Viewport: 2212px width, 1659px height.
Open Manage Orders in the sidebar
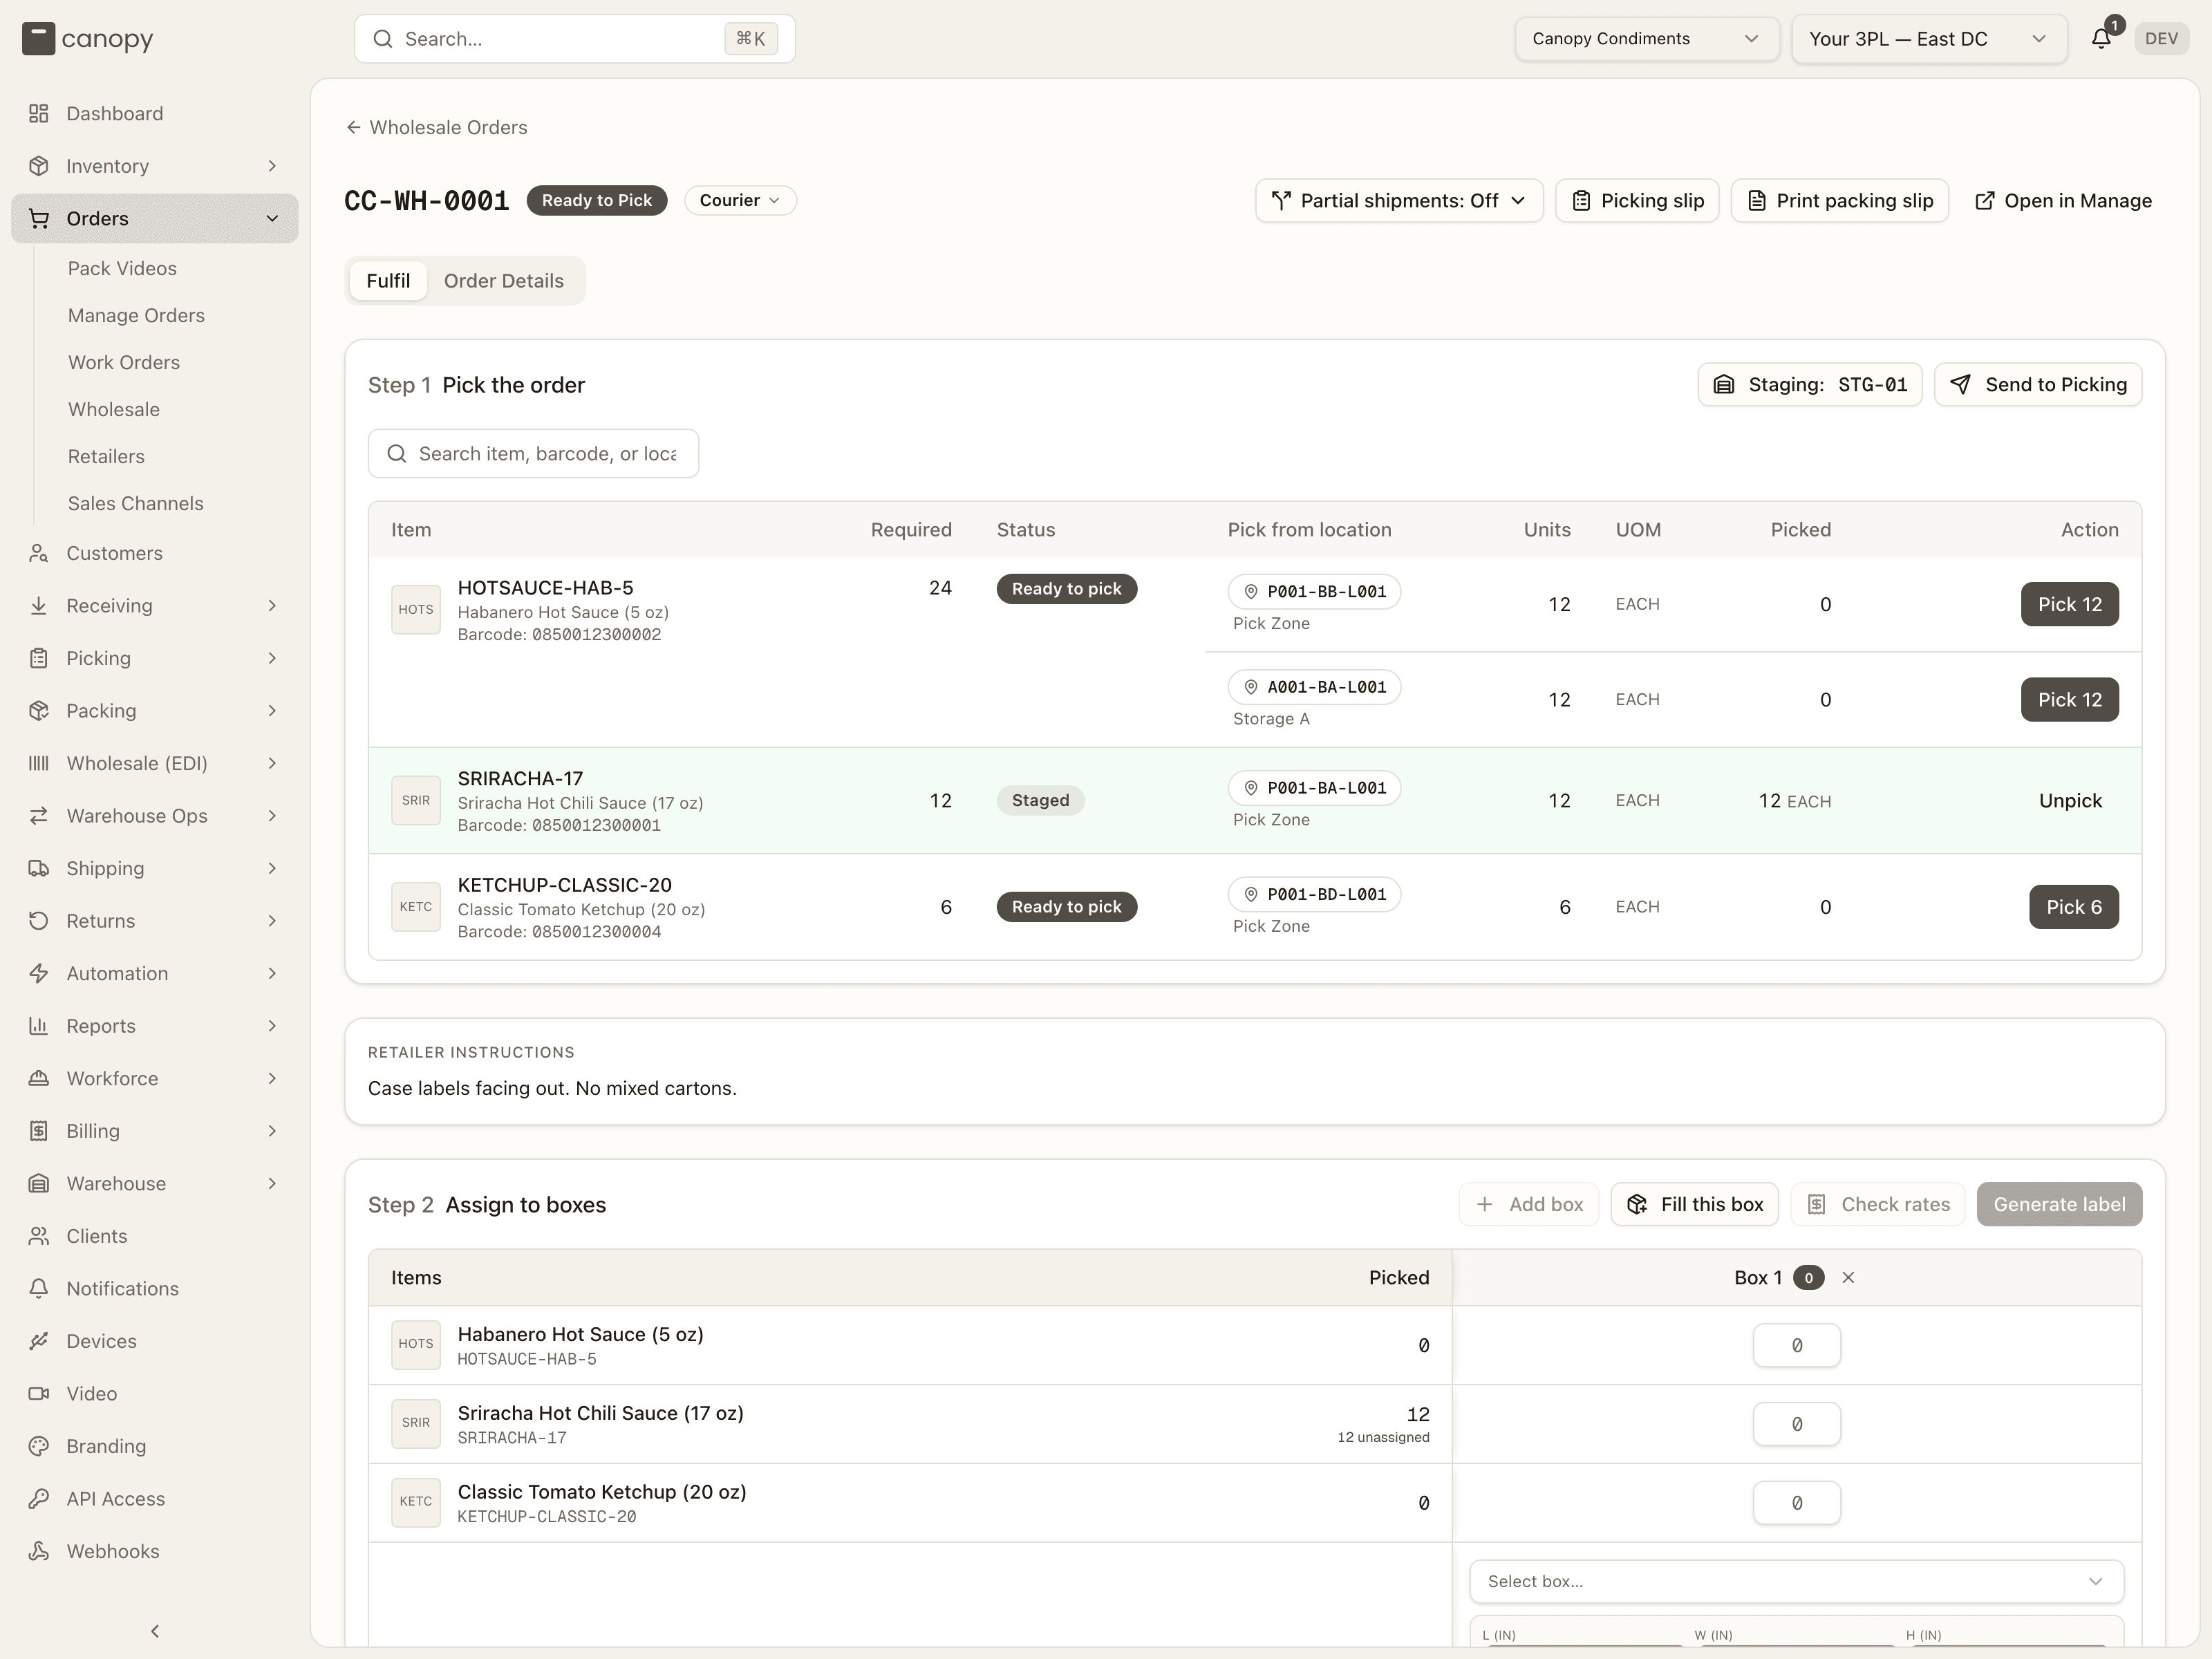(136, 315)
